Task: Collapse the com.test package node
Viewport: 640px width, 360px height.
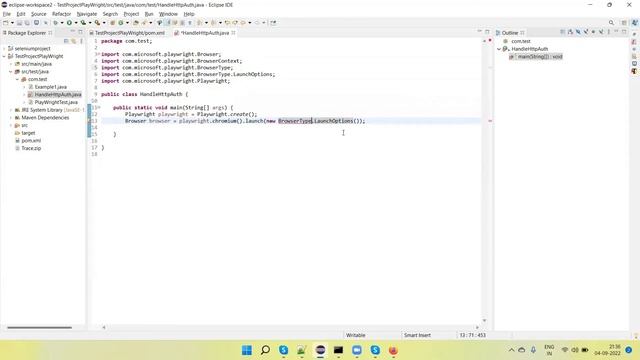Action: pos(18,79)
